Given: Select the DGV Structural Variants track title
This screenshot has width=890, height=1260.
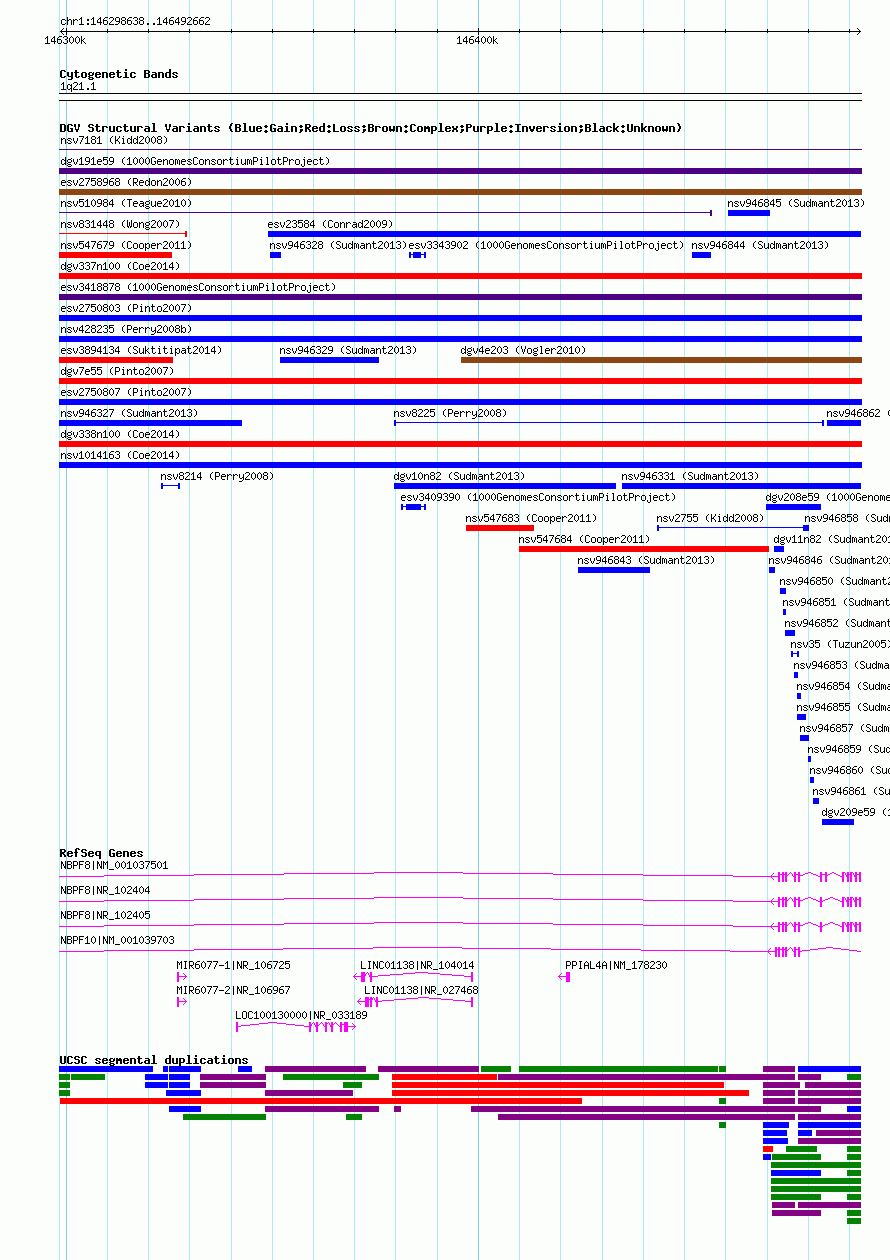Looking at the screenshot, I should click(x=371, y=128).
